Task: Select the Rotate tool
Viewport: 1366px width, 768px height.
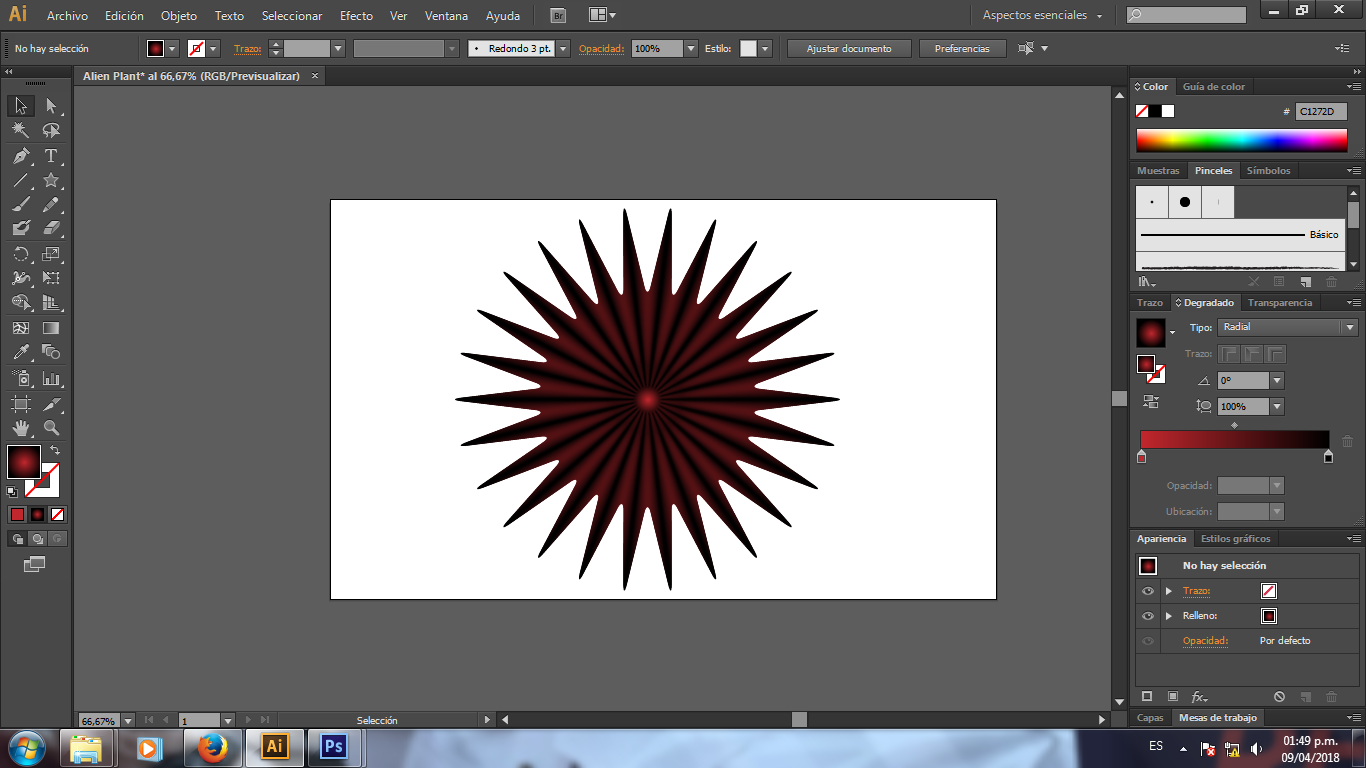Action: click(x=21, y=254)
